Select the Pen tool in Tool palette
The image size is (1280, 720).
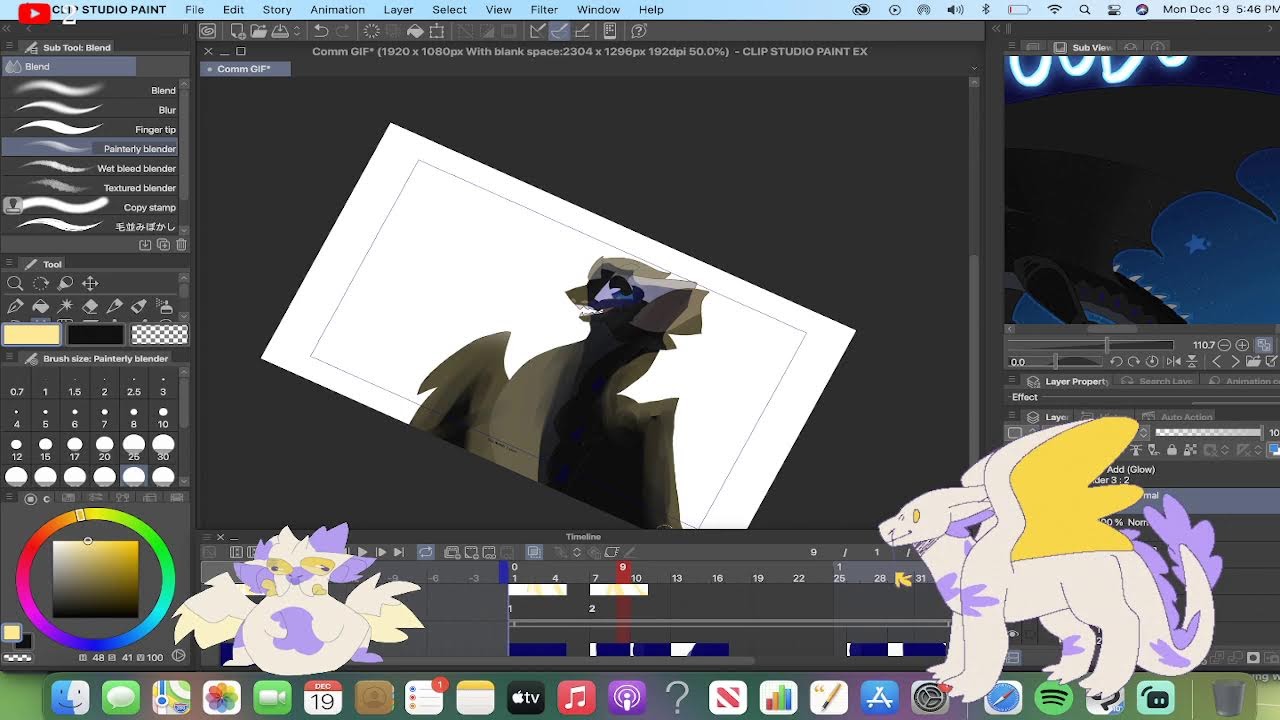pos(15,306)
